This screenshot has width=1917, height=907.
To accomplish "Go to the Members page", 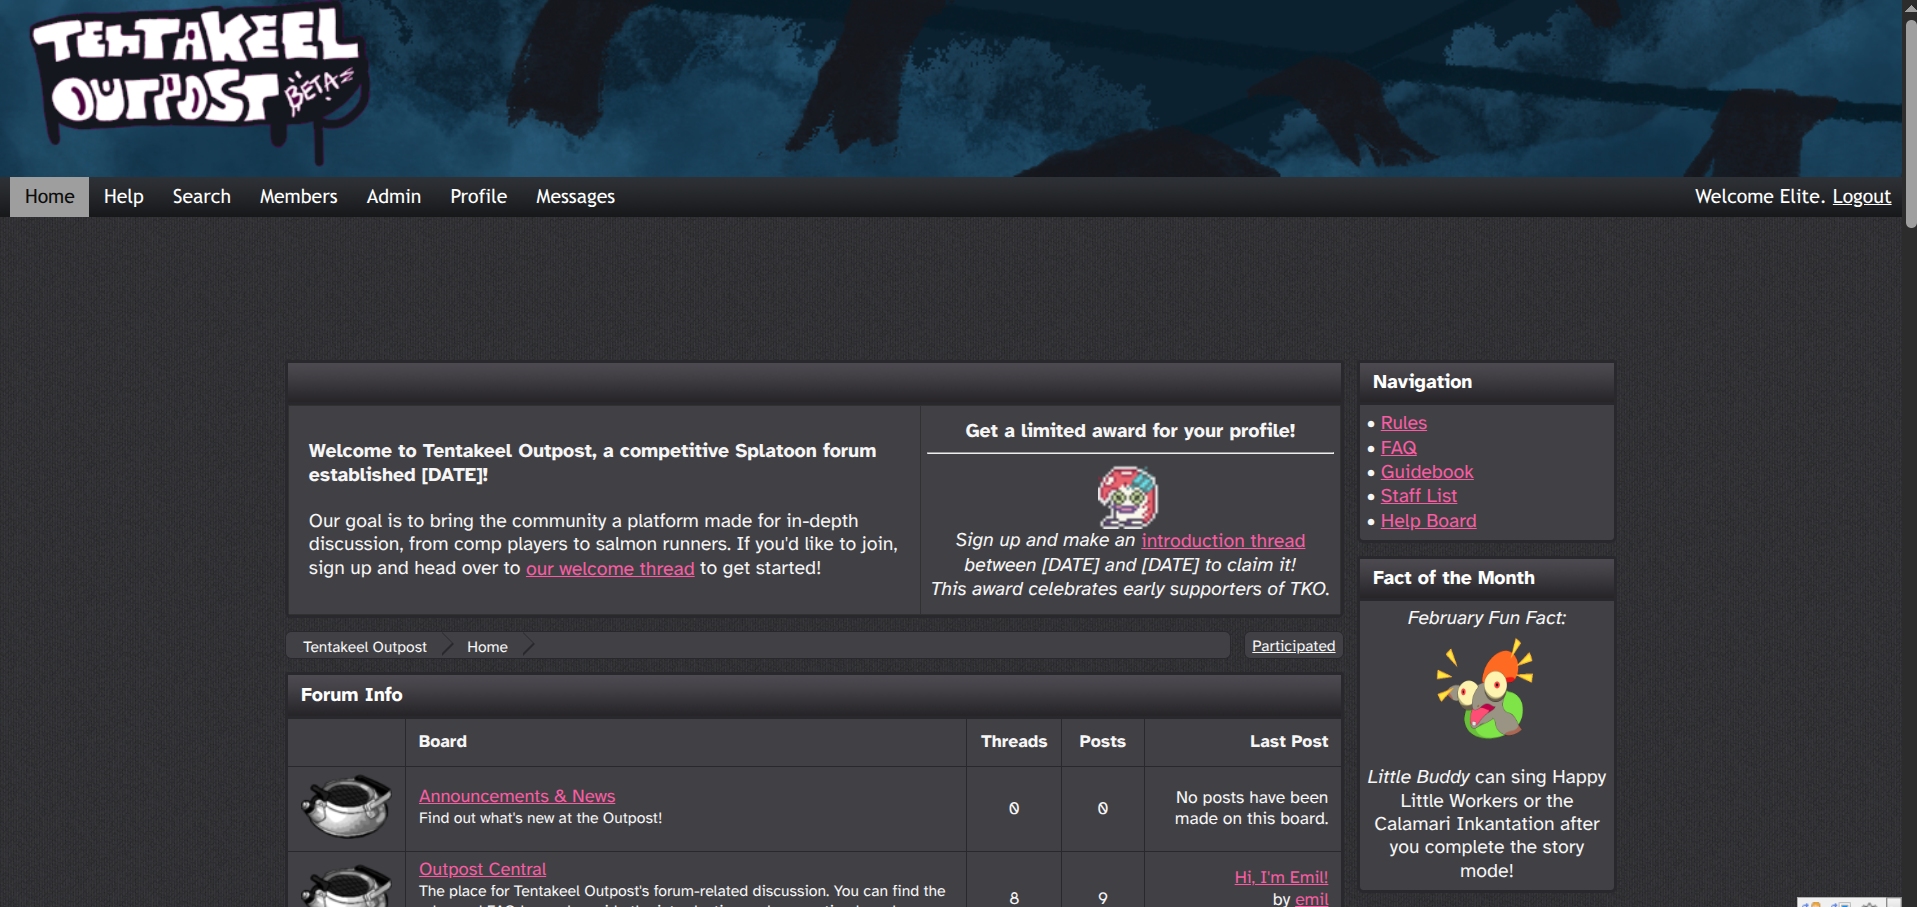I will [298, 197].
